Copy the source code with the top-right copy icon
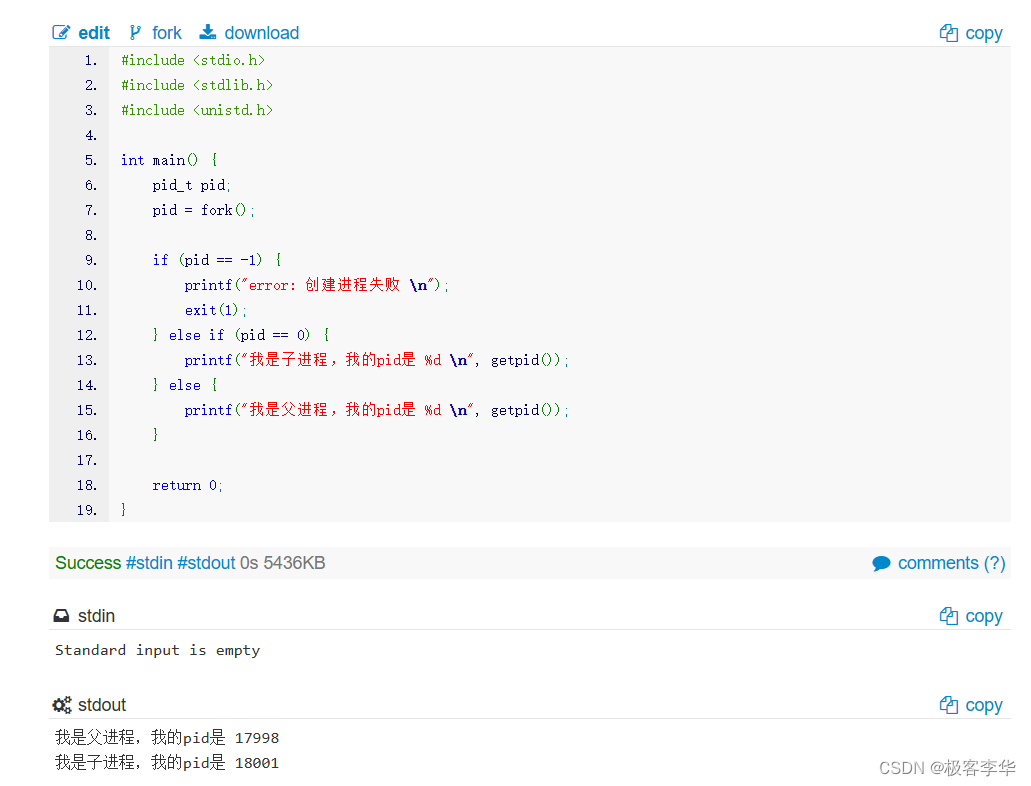This screenshot has width=1031, height=786. (947, 32)
